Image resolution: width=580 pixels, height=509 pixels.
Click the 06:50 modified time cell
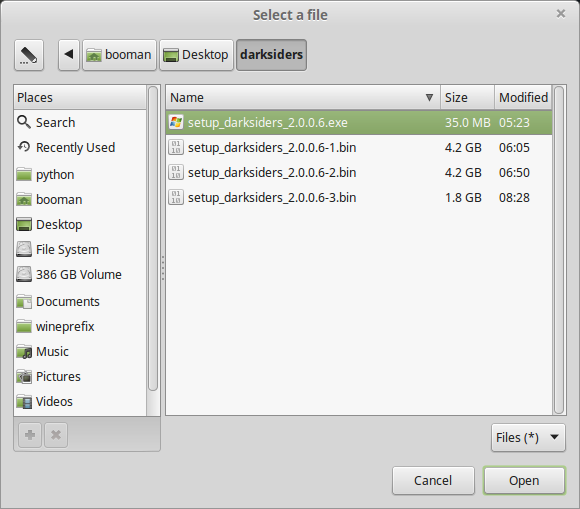point(514,172)
